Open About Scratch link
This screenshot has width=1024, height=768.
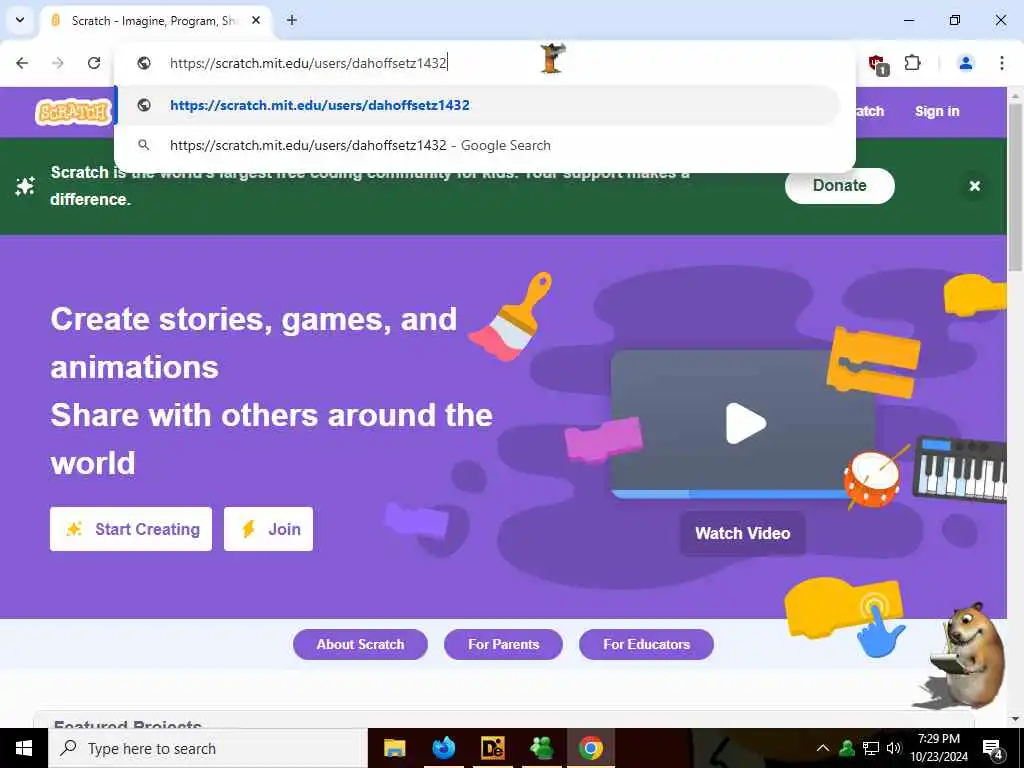click(360, 645)
